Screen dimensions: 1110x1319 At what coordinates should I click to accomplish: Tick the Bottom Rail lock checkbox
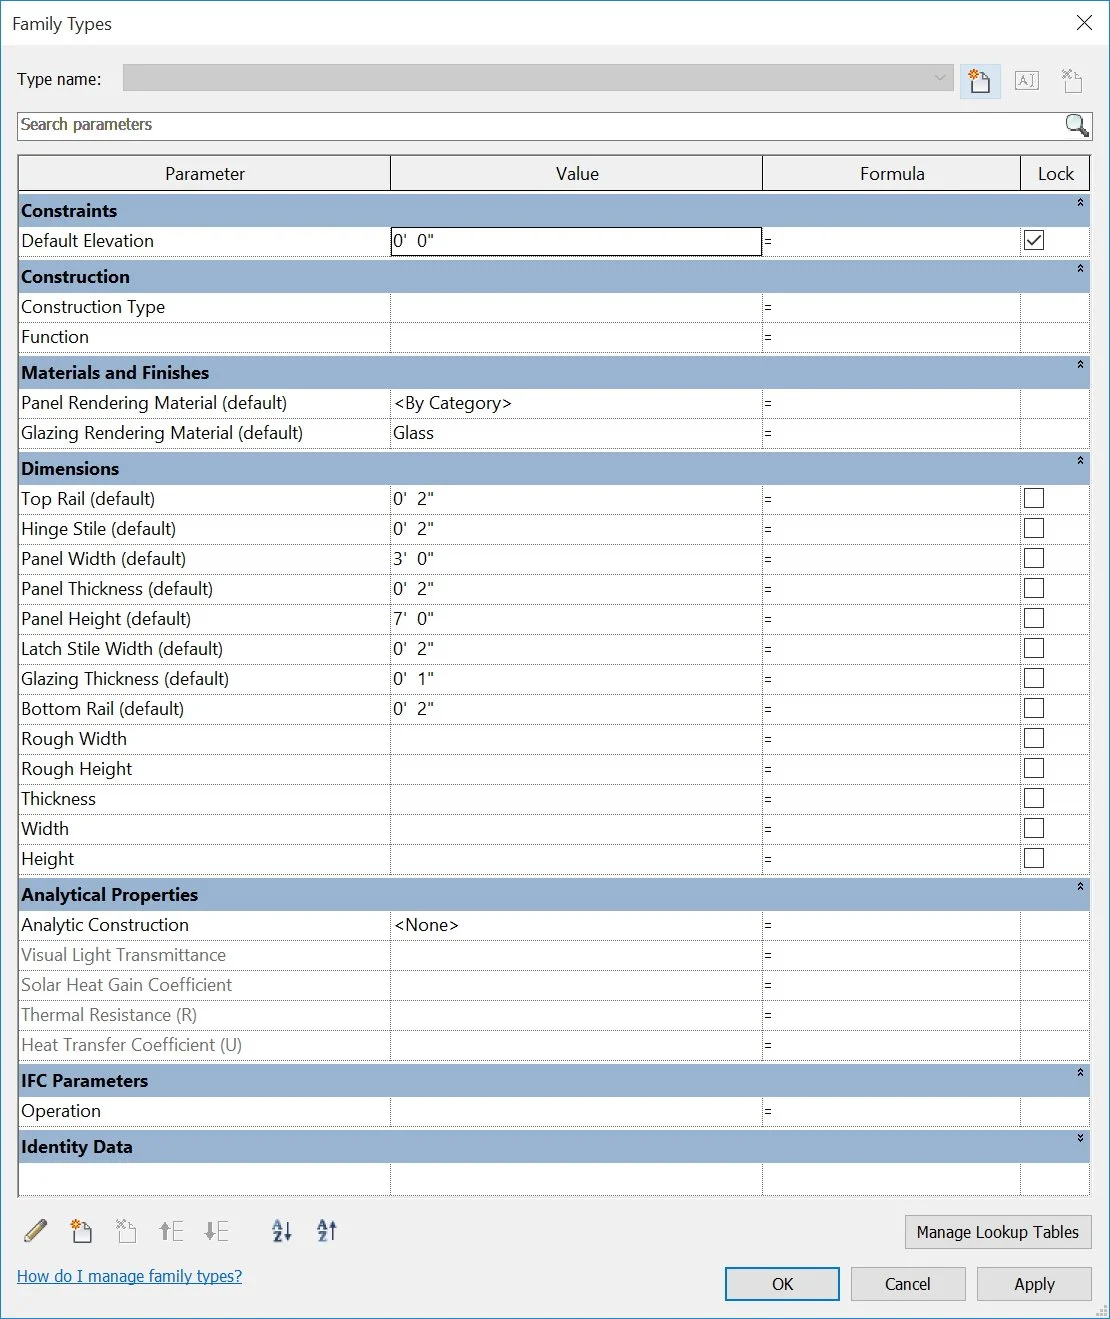click(1034, 708)
